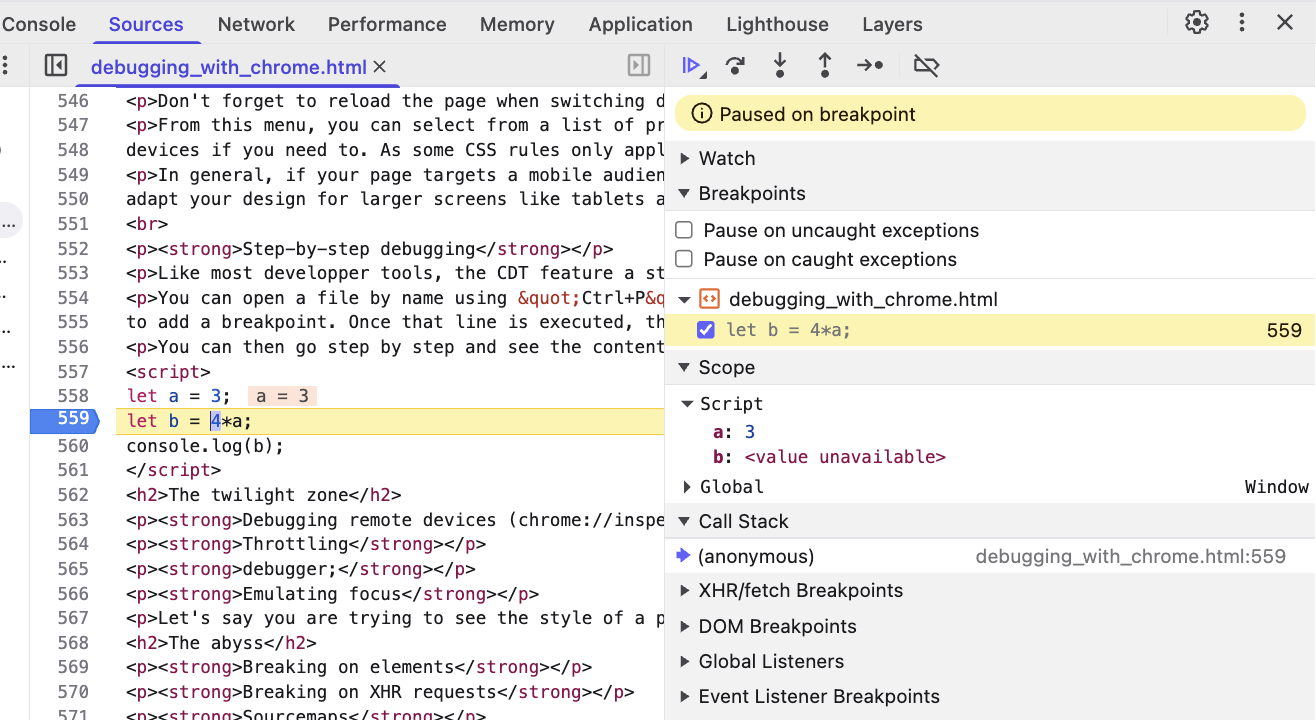
Task: Click the HTML file icon in Breakpoints
Action: click(709, 299)
